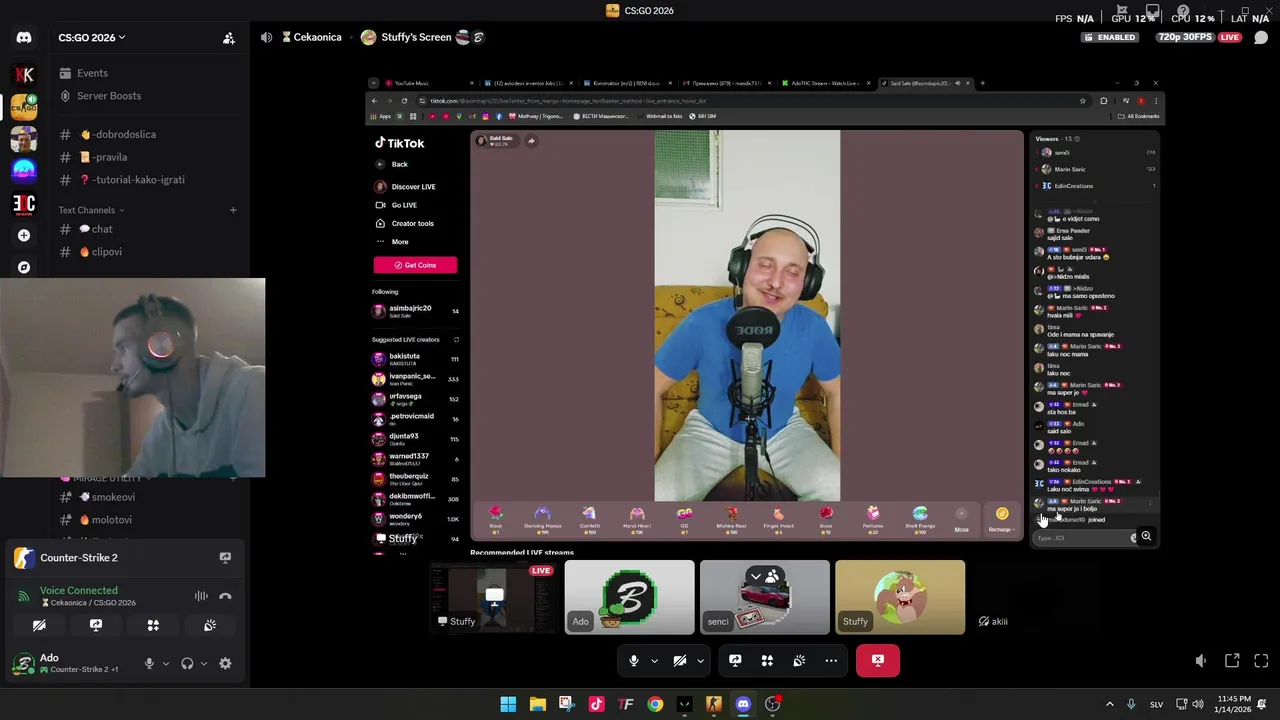Open activities in call control bar

coord(767,660)
